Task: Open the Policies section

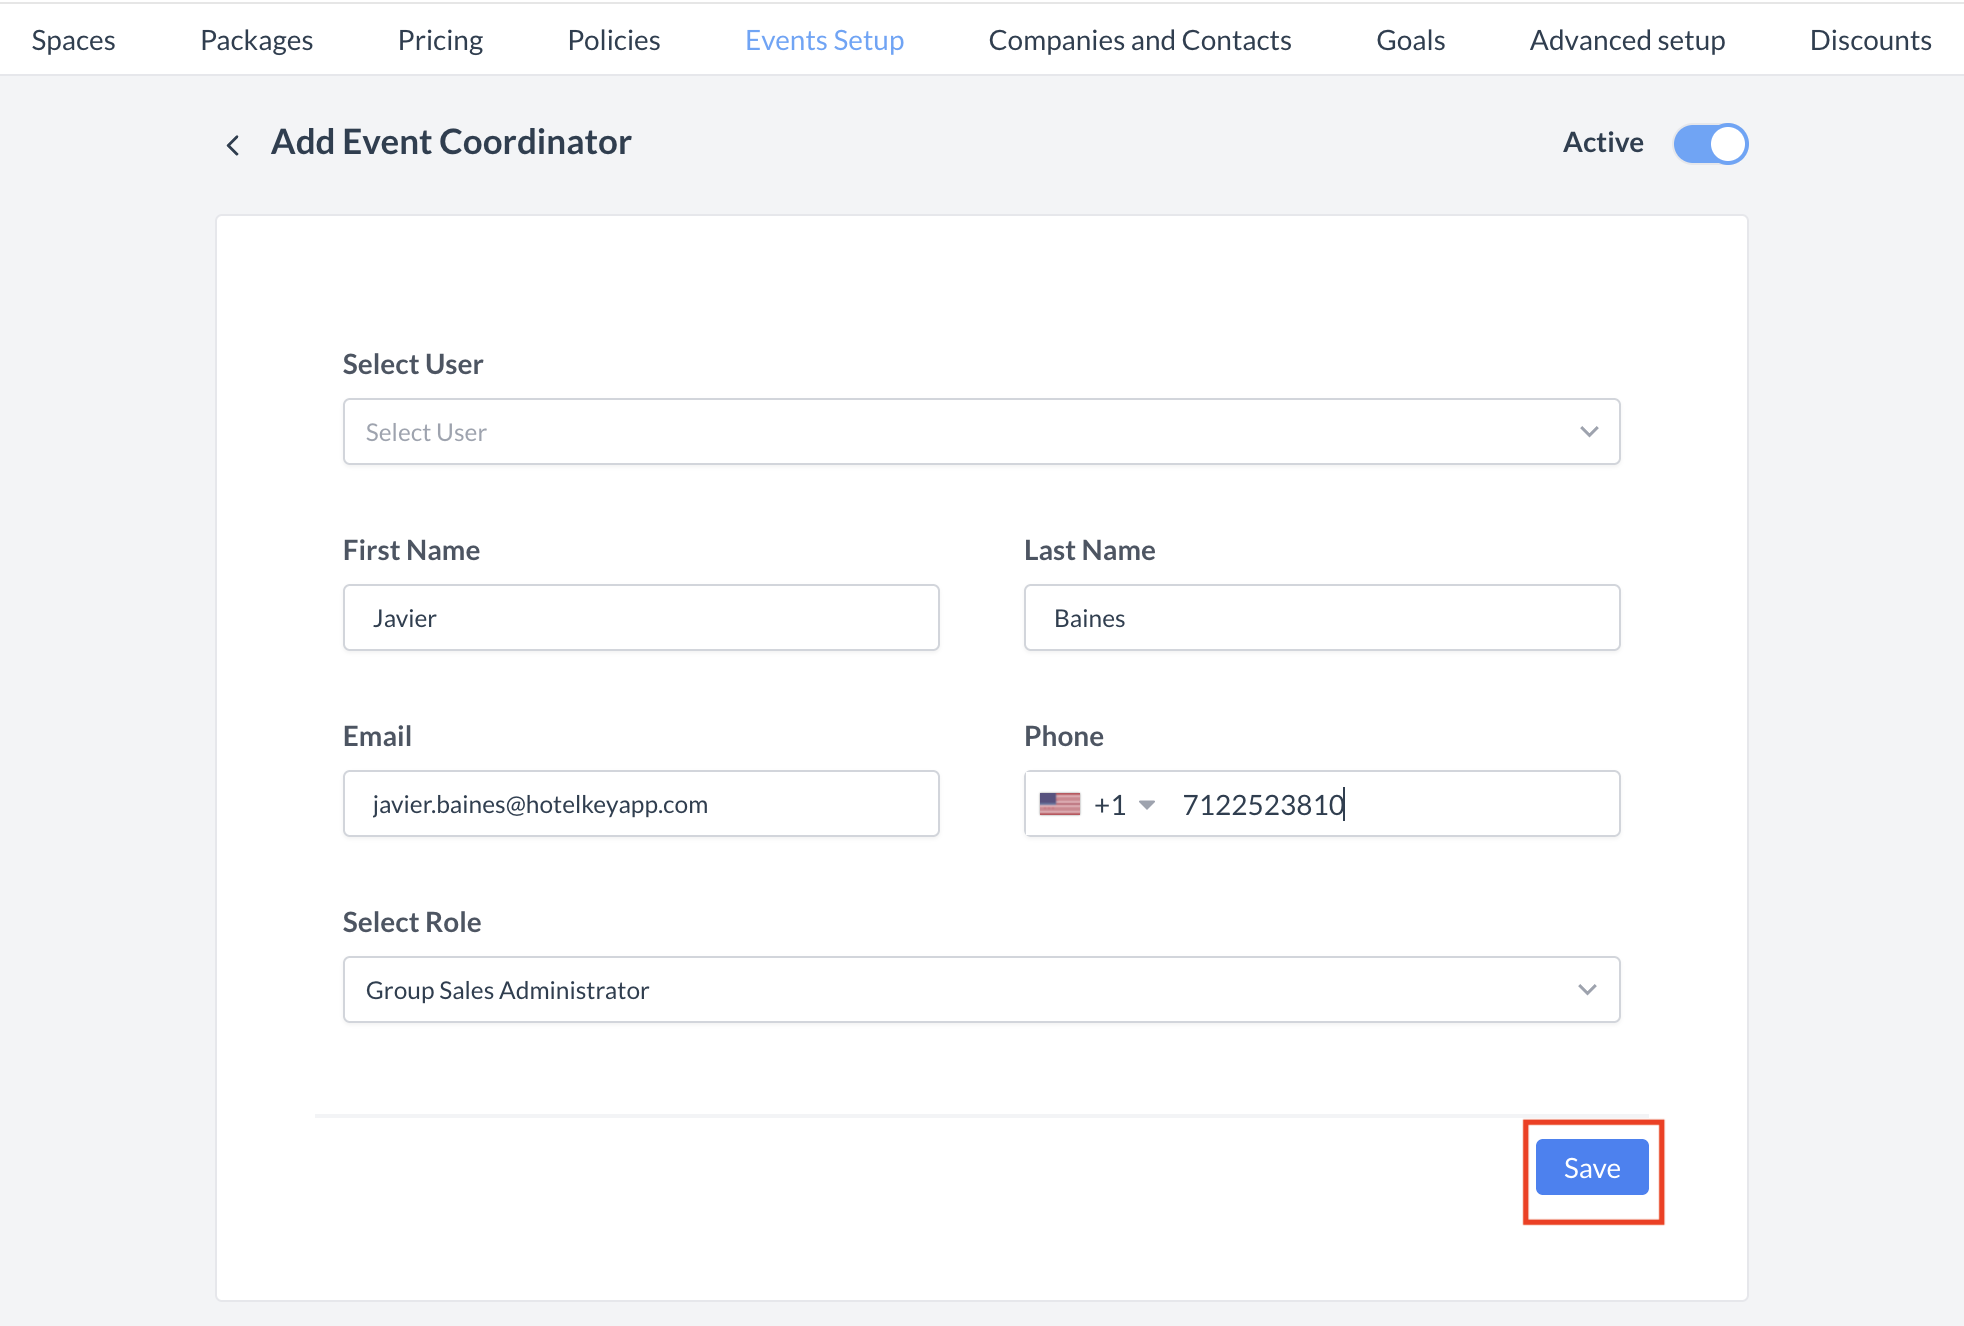Action: coord(613,40)
